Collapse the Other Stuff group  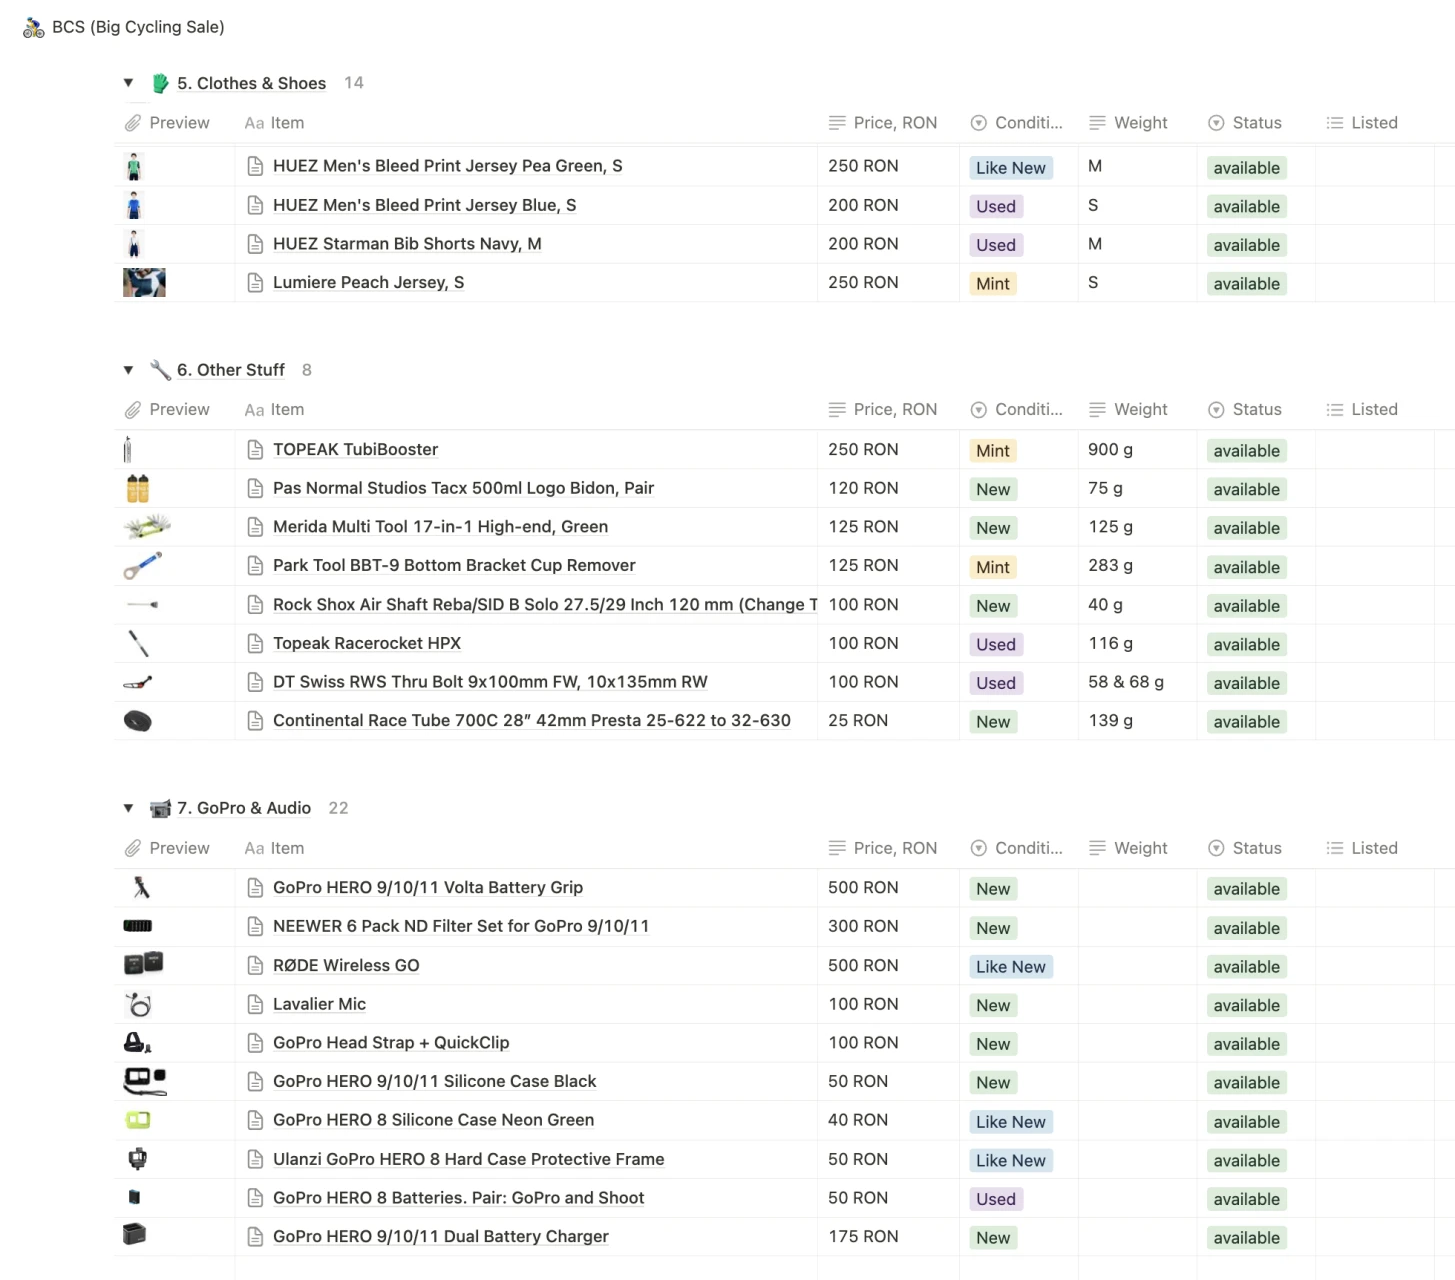128,370
